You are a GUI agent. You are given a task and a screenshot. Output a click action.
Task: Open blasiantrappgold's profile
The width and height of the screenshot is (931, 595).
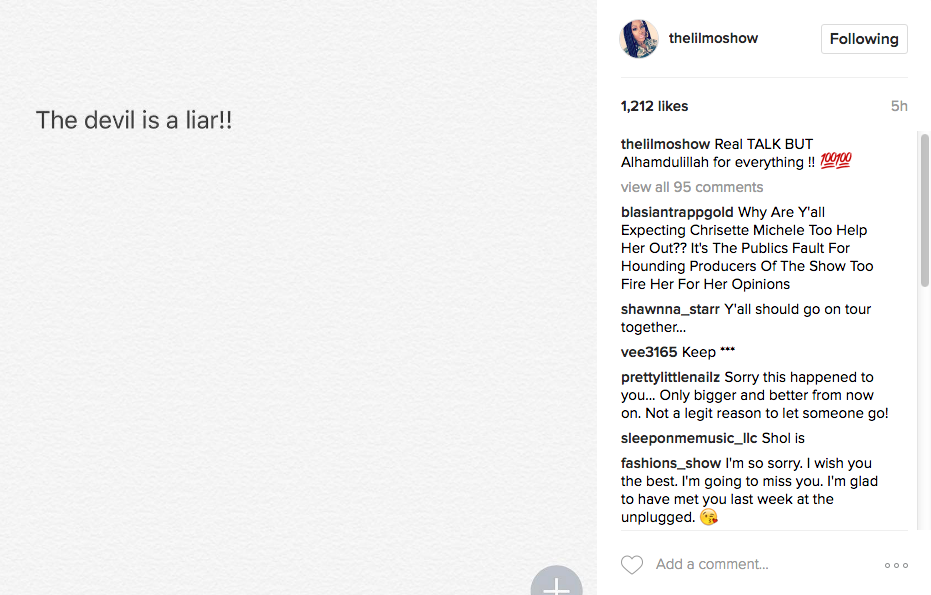point(677,212)
